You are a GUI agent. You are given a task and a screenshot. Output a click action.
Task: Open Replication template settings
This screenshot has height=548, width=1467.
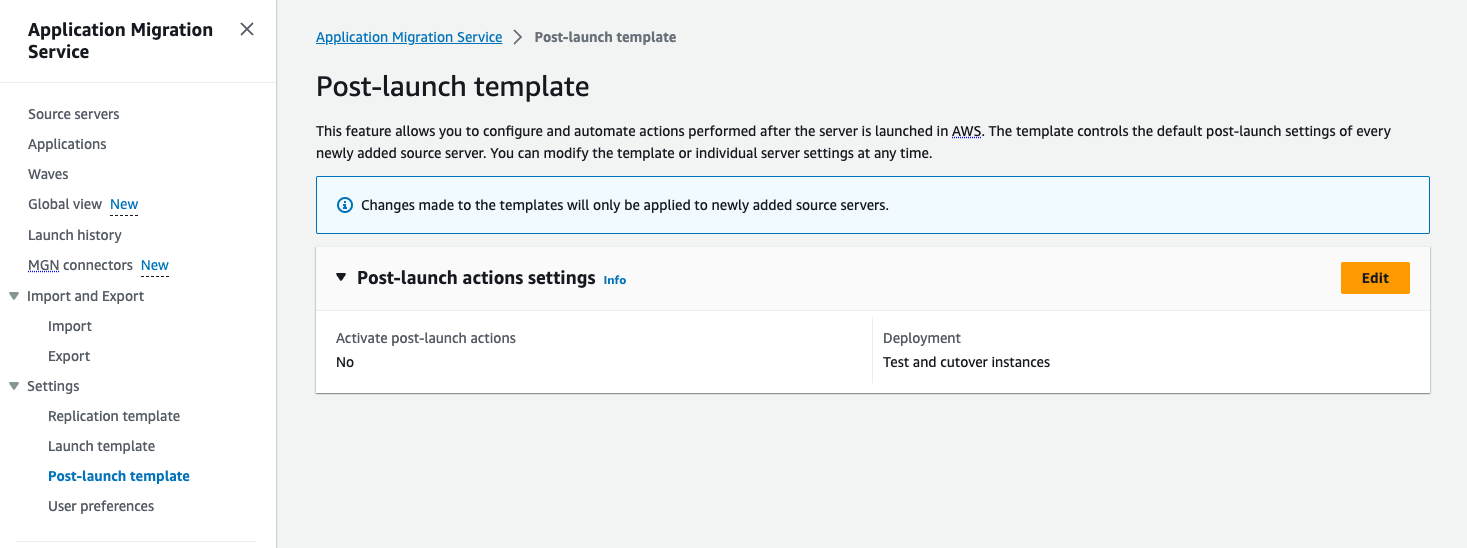click(114, 416)
